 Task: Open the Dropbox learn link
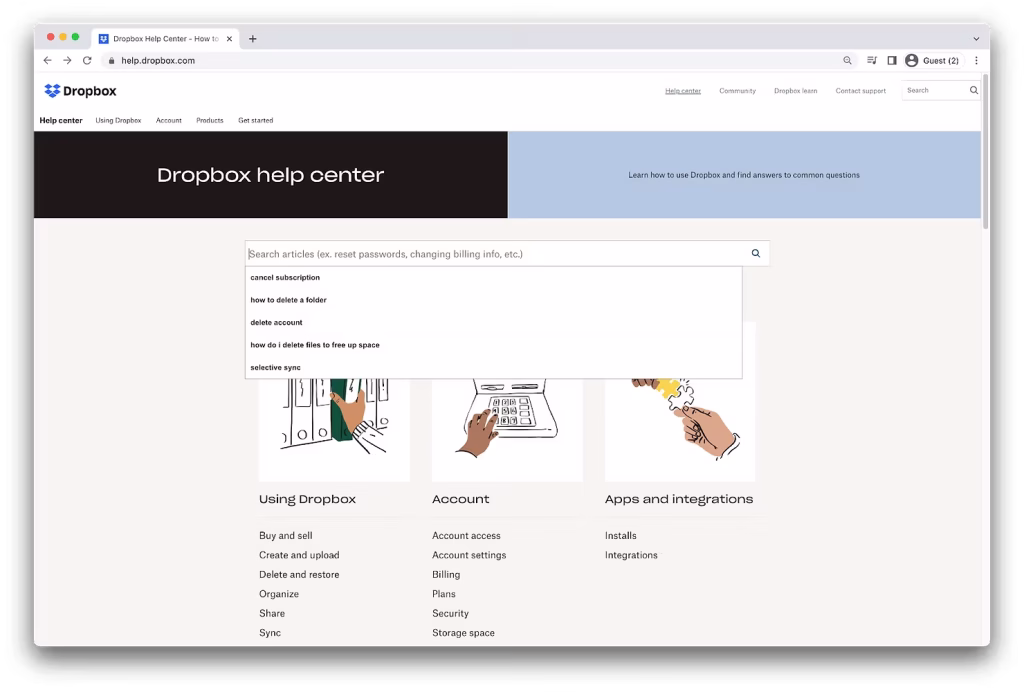(795, 91)
